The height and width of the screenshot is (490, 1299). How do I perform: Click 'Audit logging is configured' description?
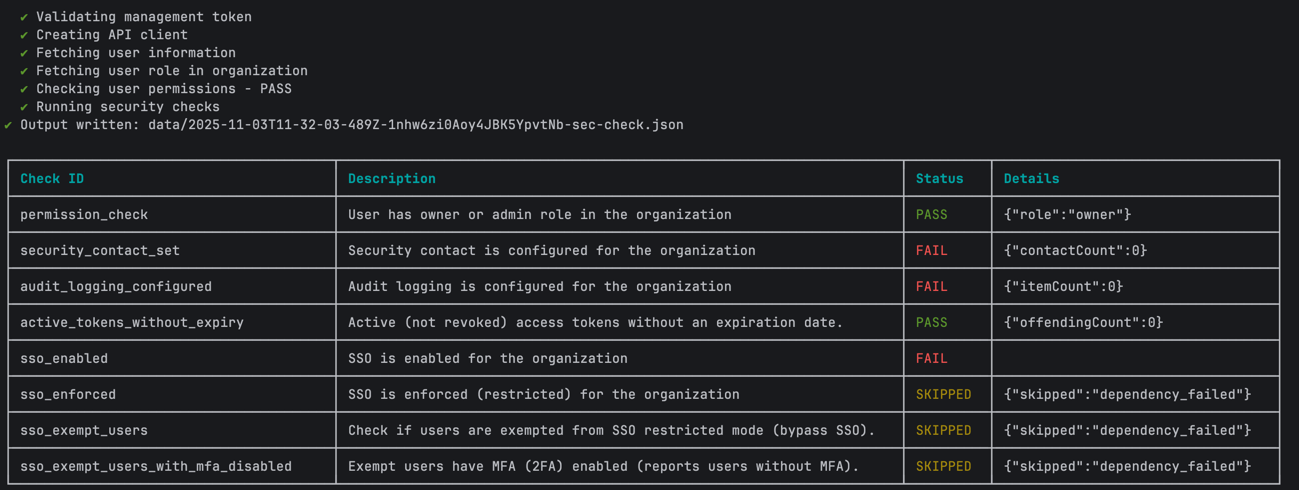coord(540,287)
